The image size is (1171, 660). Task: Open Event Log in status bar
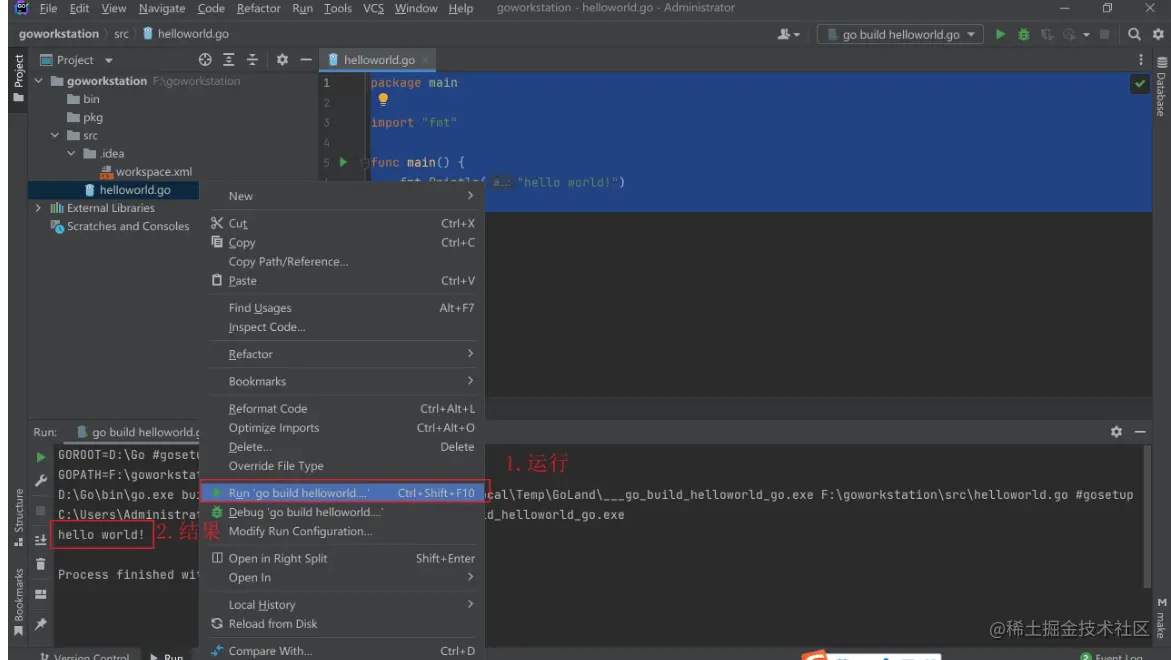[x=1111, y=656]
